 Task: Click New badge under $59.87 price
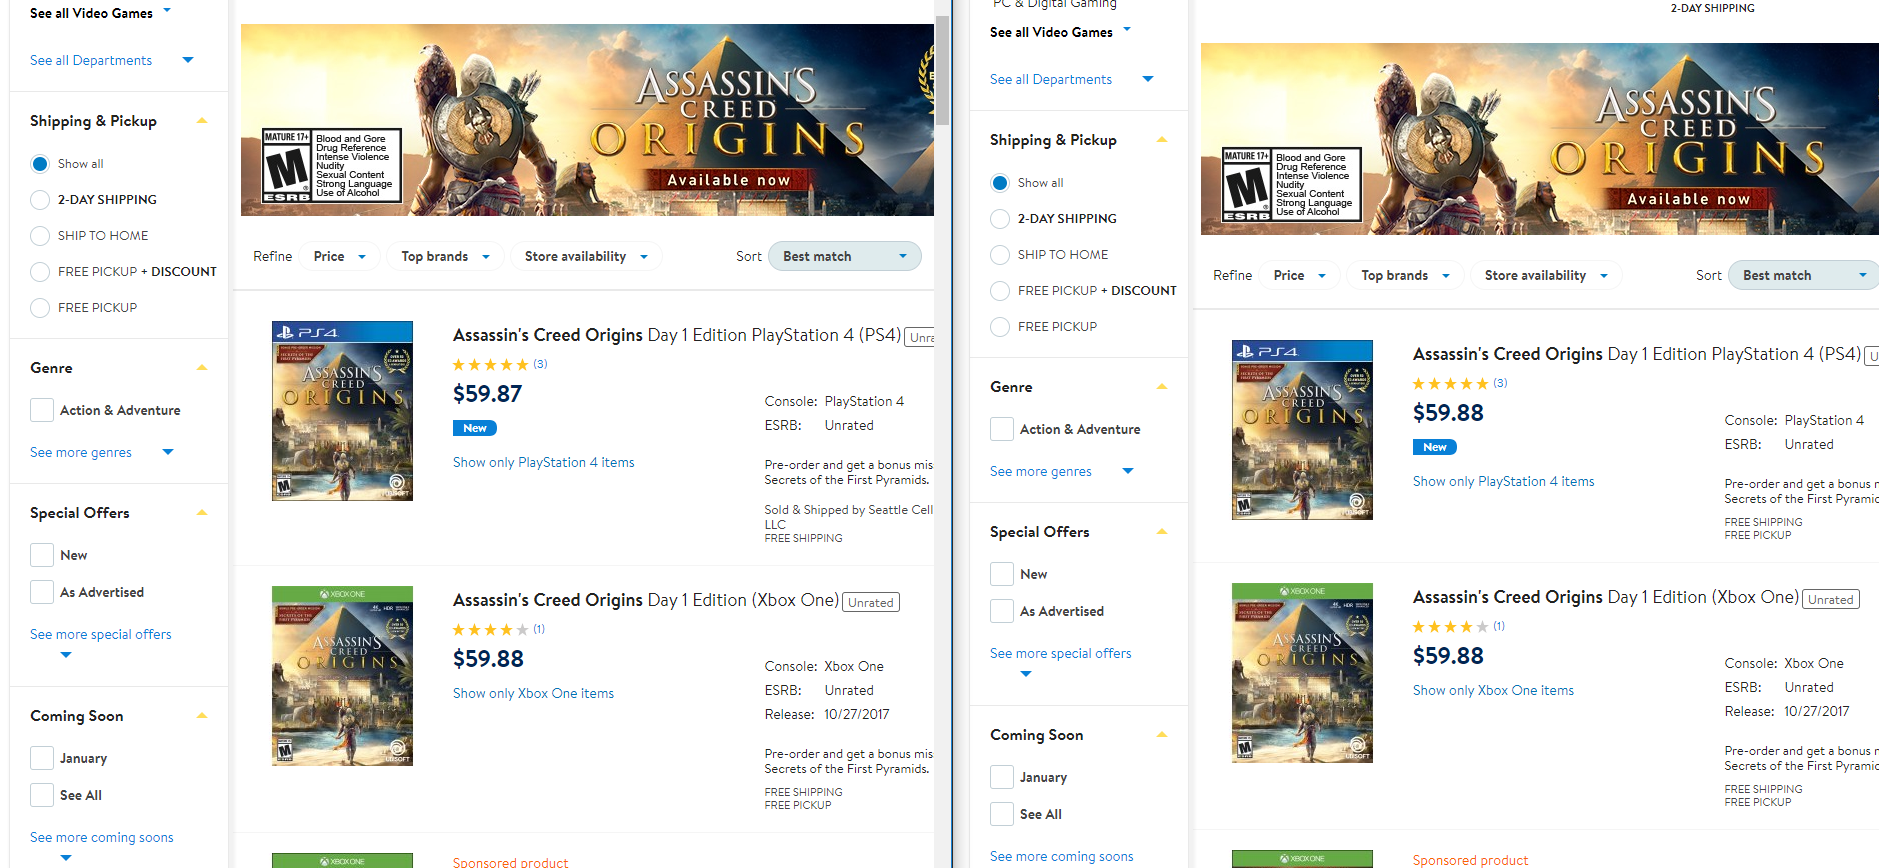475,428
